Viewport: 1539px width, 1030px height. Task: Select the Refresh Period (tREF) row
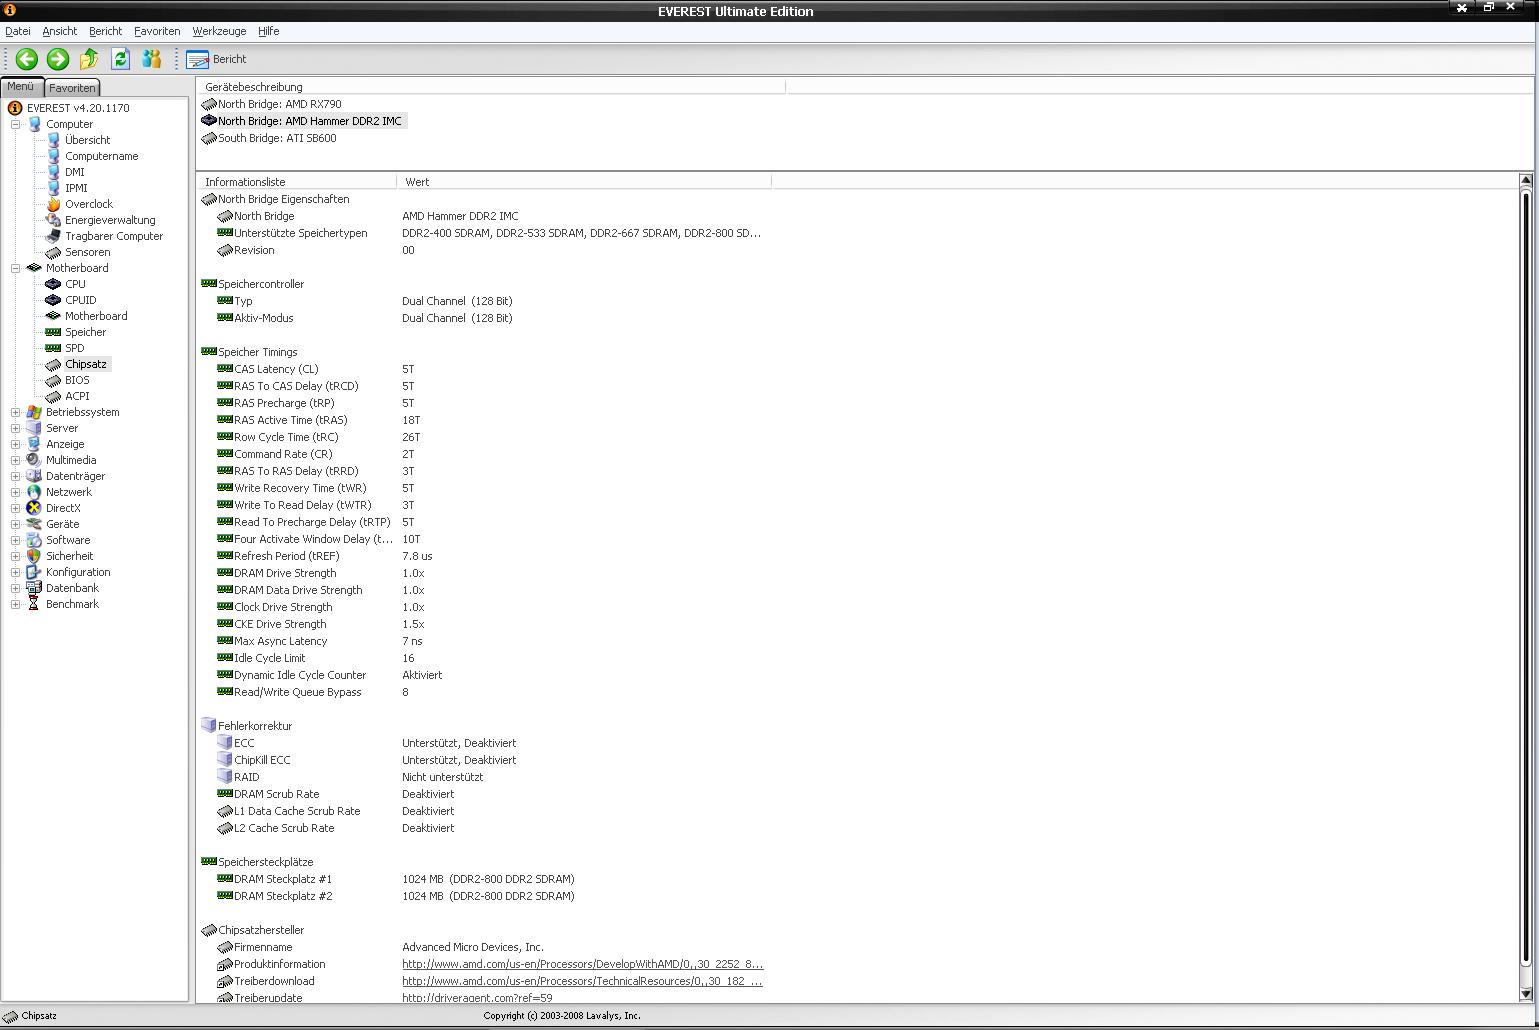point(485,556)
